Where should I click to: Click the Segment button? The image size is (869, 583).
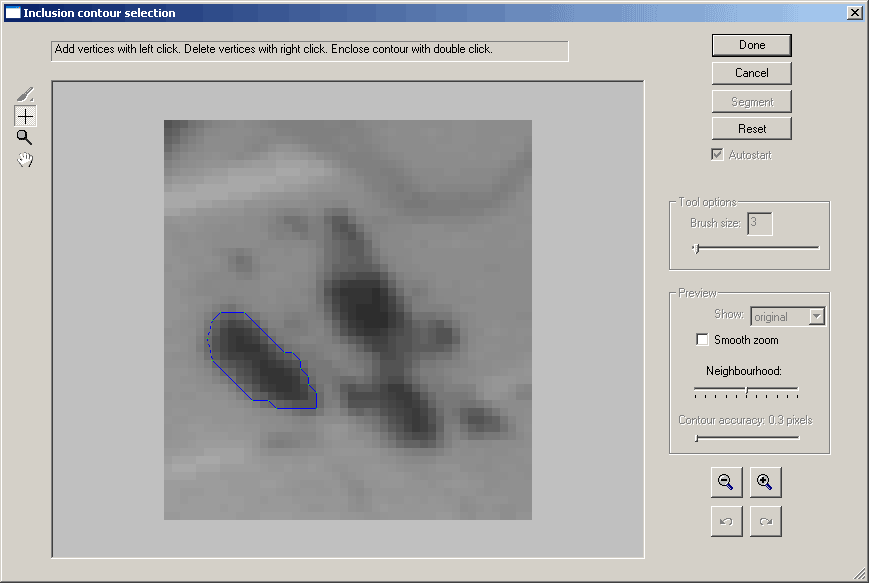(752, 101)
